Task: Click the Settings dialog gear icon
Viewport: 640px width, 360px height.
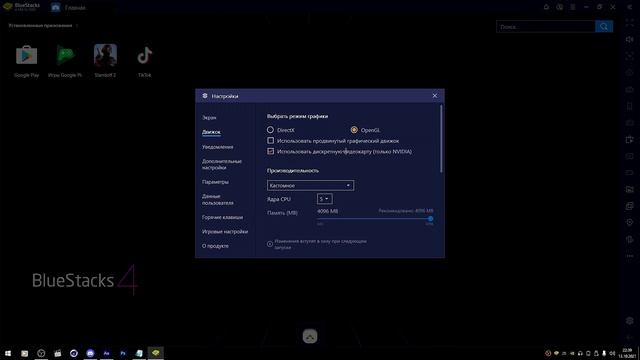Action: point(205,96)
